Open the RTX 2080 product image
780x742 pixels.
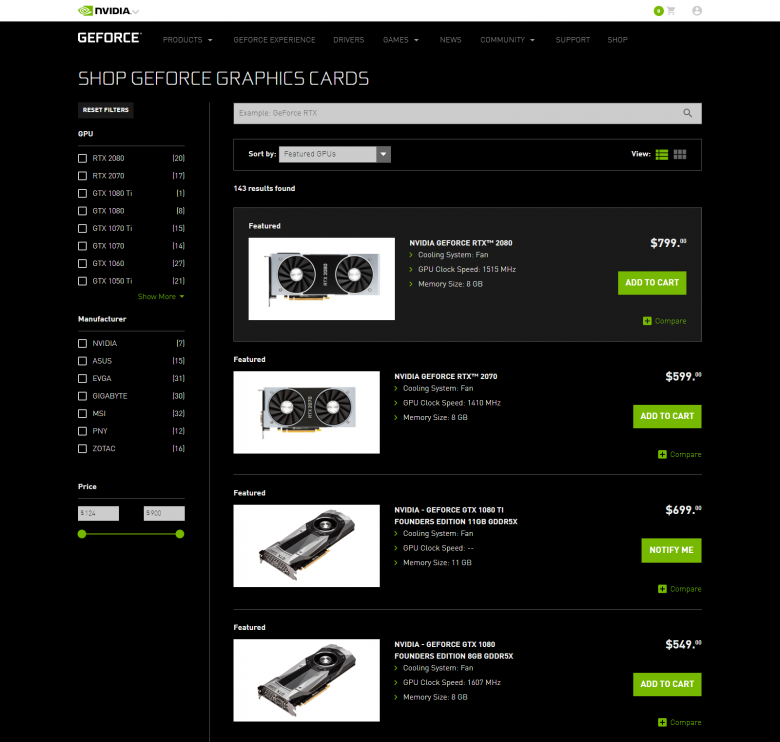click(x=321, y=278)
